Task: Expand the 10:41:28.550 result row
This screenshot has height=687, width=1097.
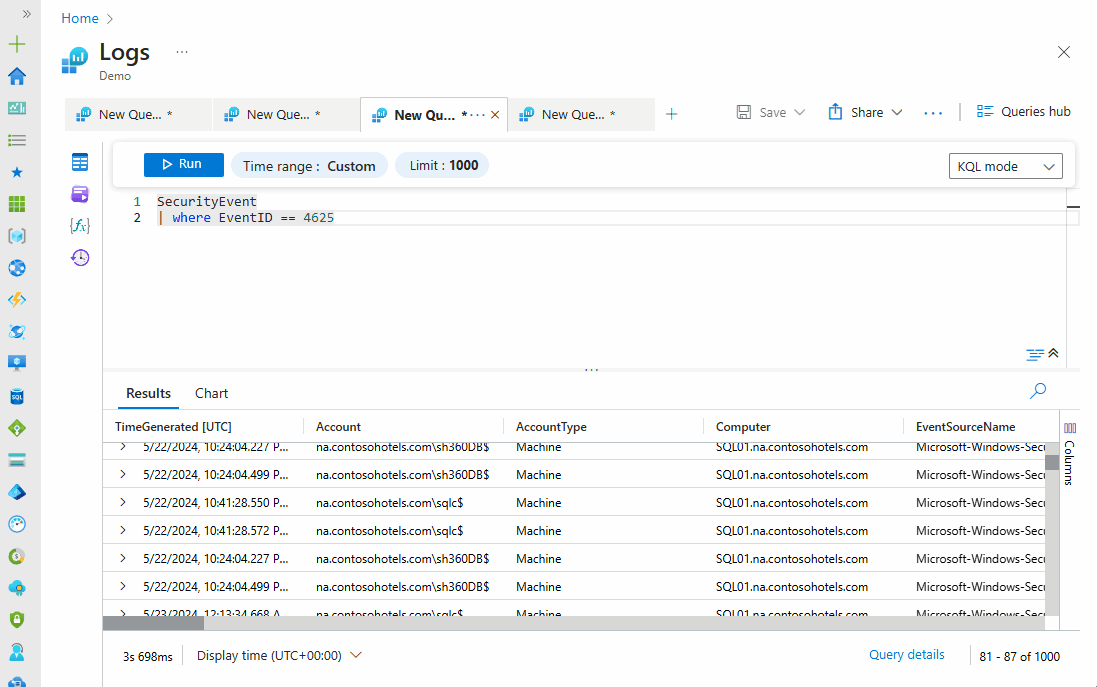Action: click(x=123, y=502)
